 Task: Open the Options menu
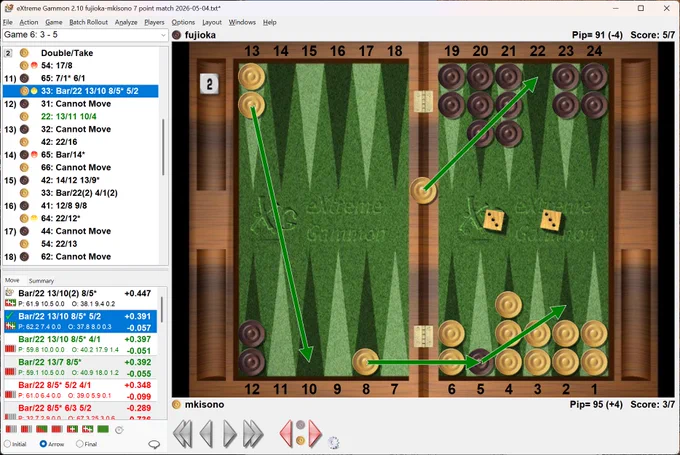click(x=183, y=22)
